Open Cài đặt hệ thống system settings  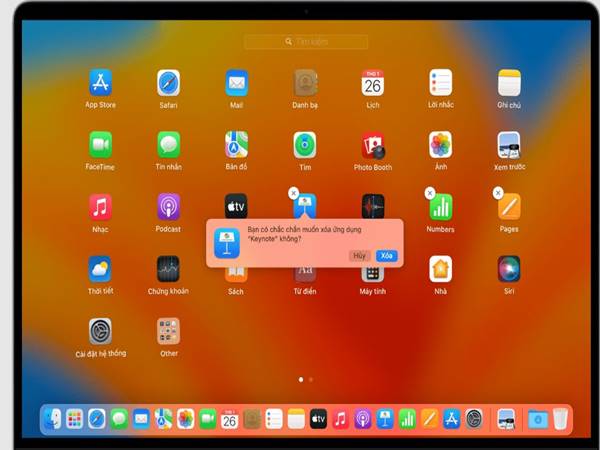101,331
